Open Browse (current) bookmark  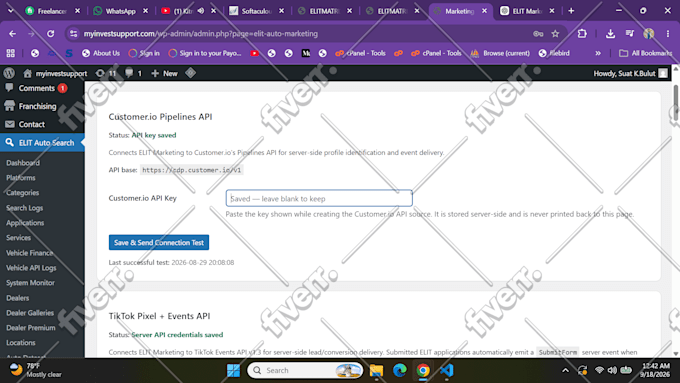click(x=500, y=53)
